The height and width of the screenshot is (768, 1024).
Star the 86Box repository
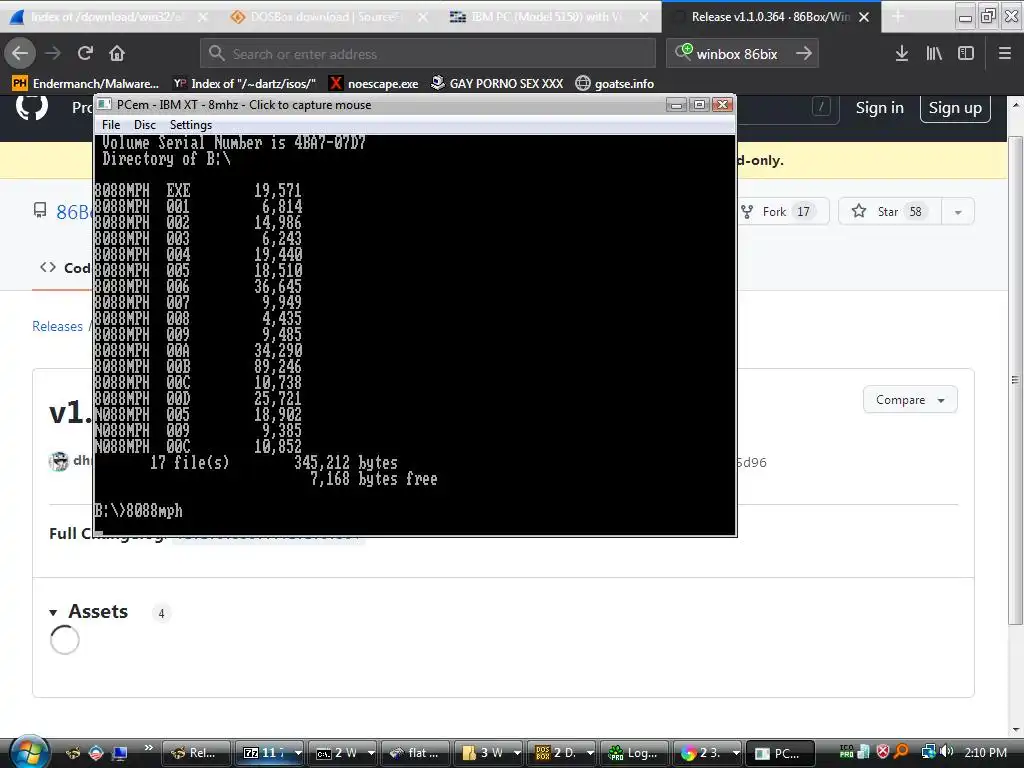tap(889, 212)
